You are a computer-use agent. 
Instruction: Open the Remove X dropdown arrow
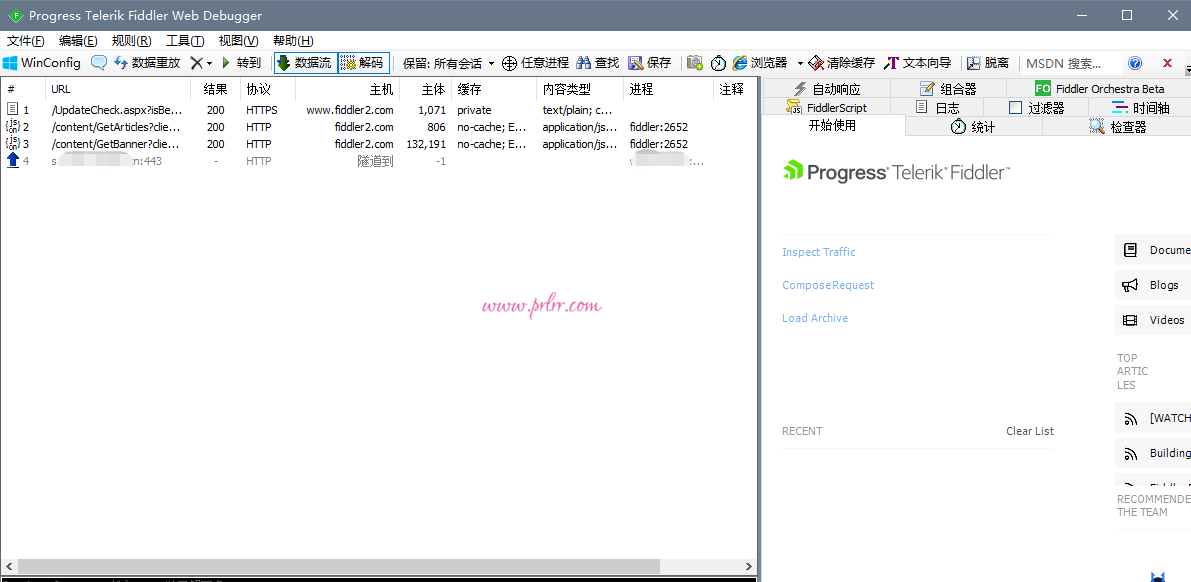pos(209,64)
